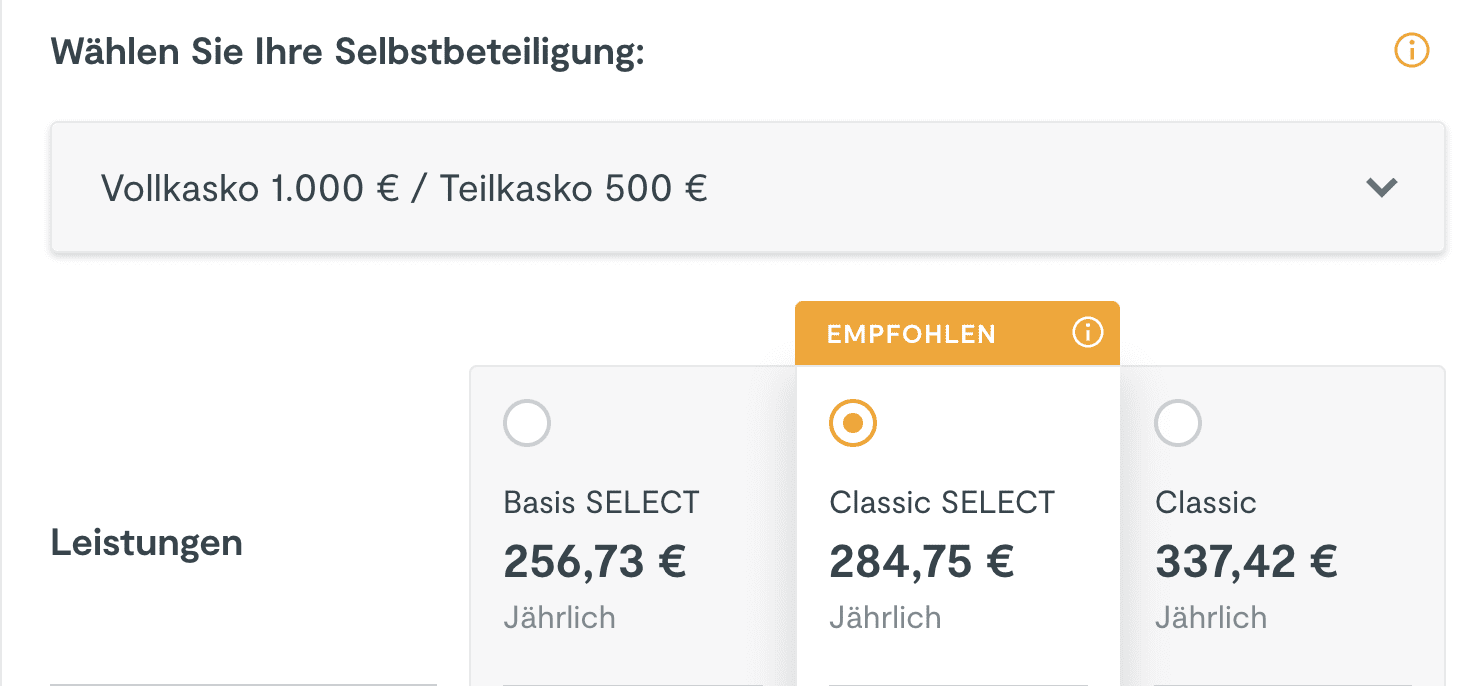Click the 337,42 € price
Screen dimensions: 1484x686
point(1246,561)
